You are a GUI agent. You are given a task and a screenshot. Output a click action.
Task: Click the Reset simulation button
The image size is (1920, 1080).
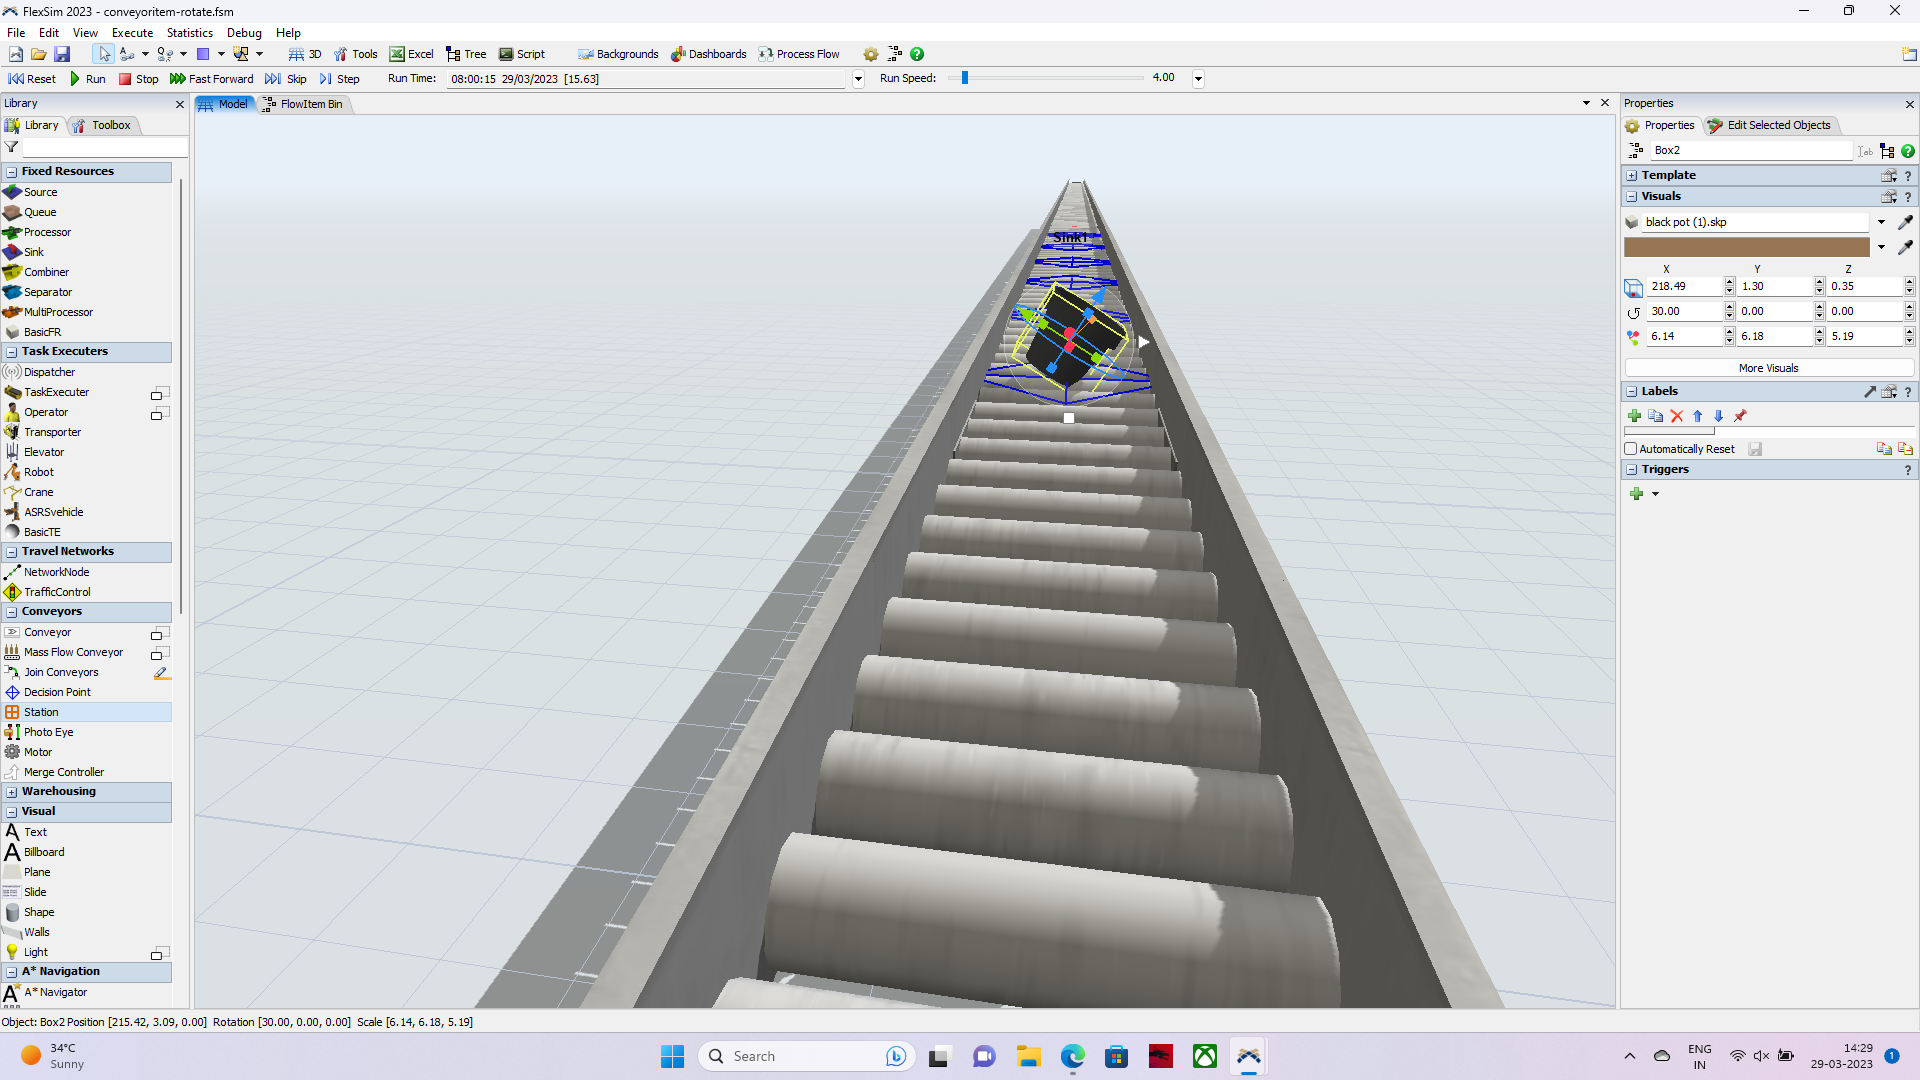[31, 79]
